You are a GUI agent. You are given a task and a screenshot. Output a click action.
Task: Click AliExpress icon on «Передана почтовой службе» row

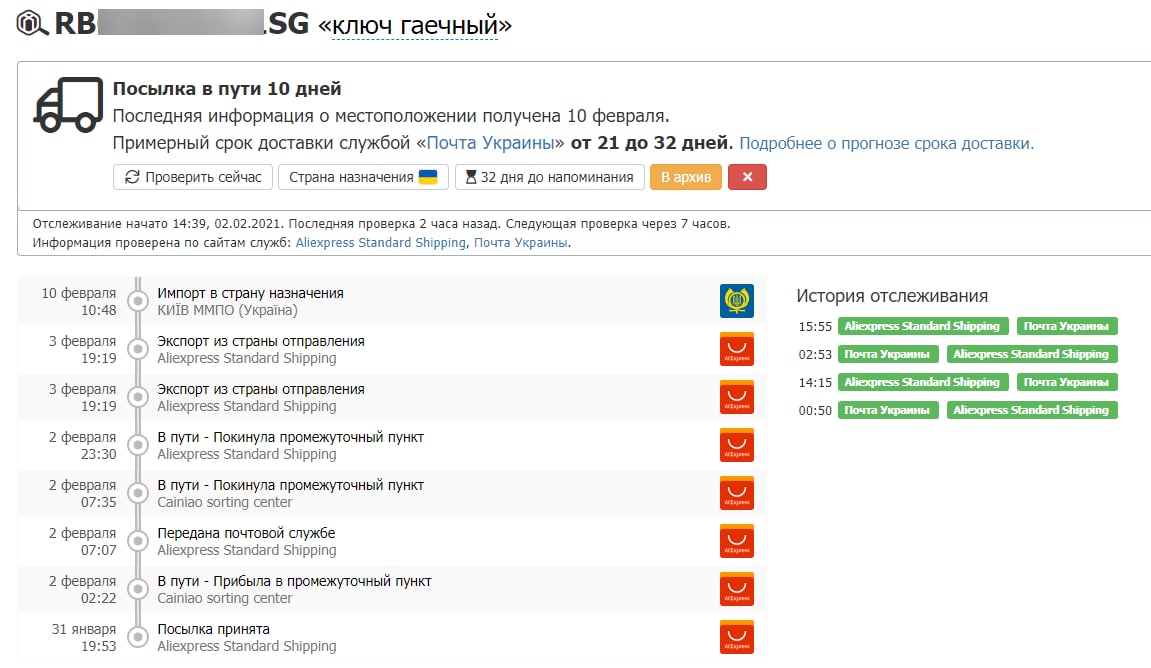pos(736,541)
